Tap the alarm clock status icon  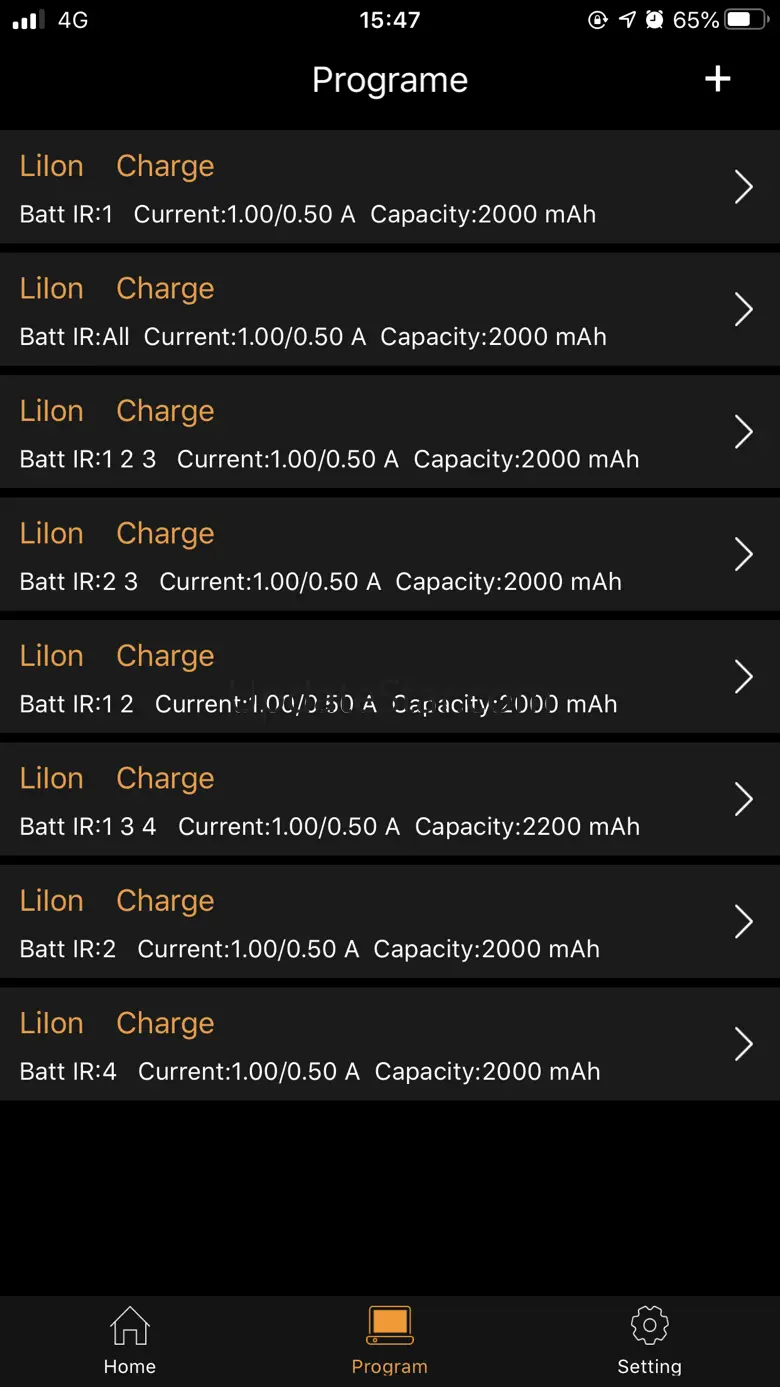click(x=654, y=20)
